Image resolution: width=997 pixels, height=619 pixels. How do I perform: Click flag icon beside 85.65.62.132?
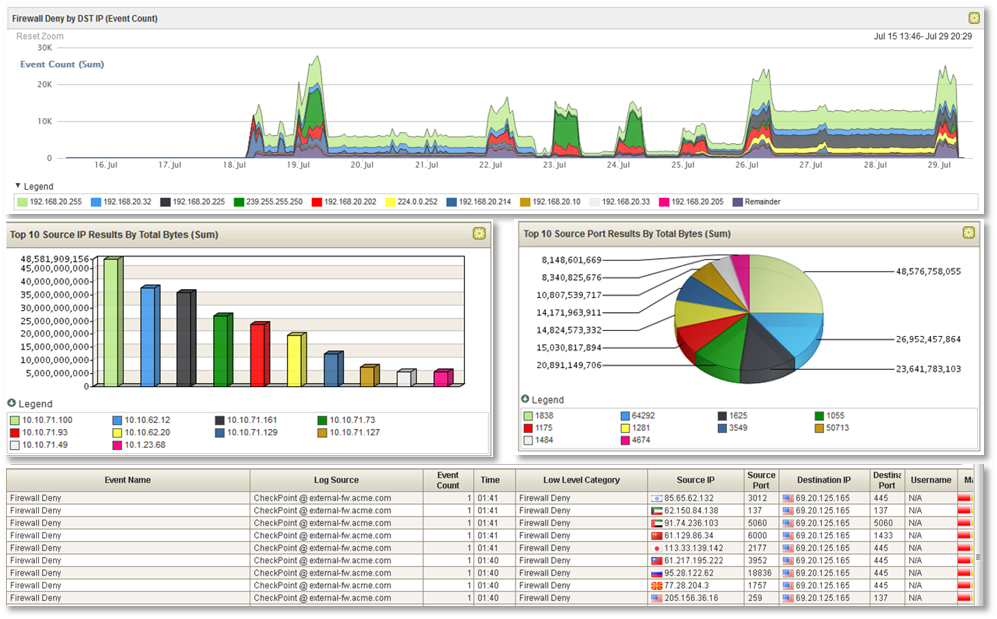[x=657, y=498]
